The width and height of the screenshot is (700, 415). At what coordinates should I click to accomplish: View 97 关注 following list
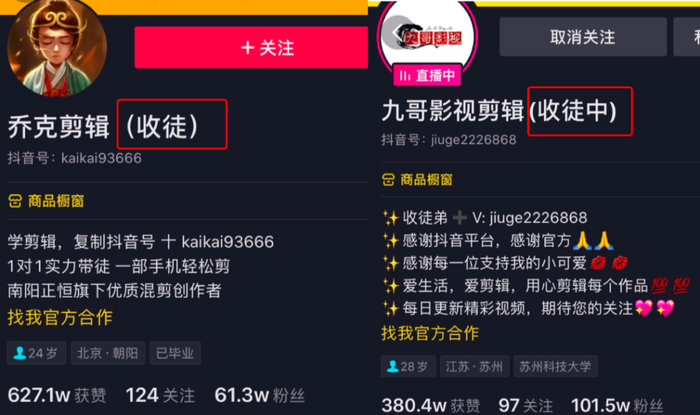tap(525, 405)
